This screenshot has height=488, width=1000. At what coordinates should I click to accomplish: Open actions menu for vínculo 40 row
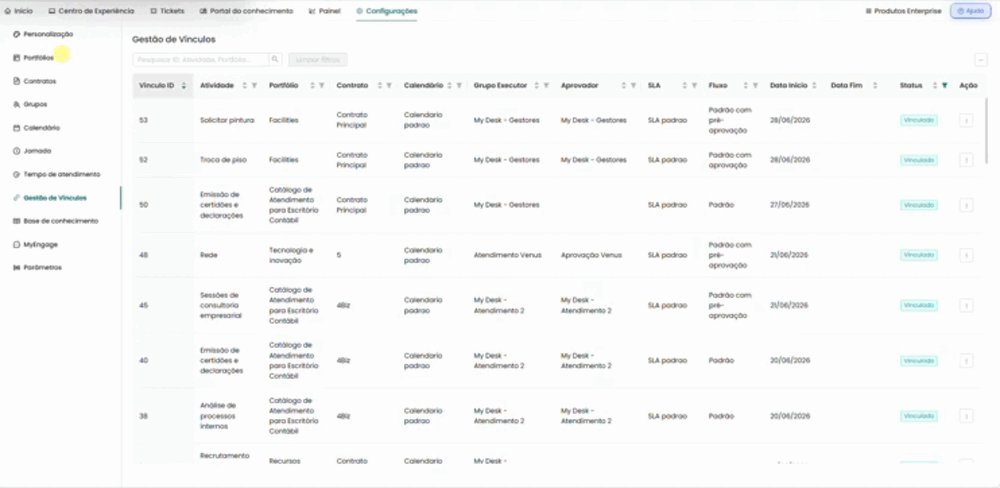(966, 361)
